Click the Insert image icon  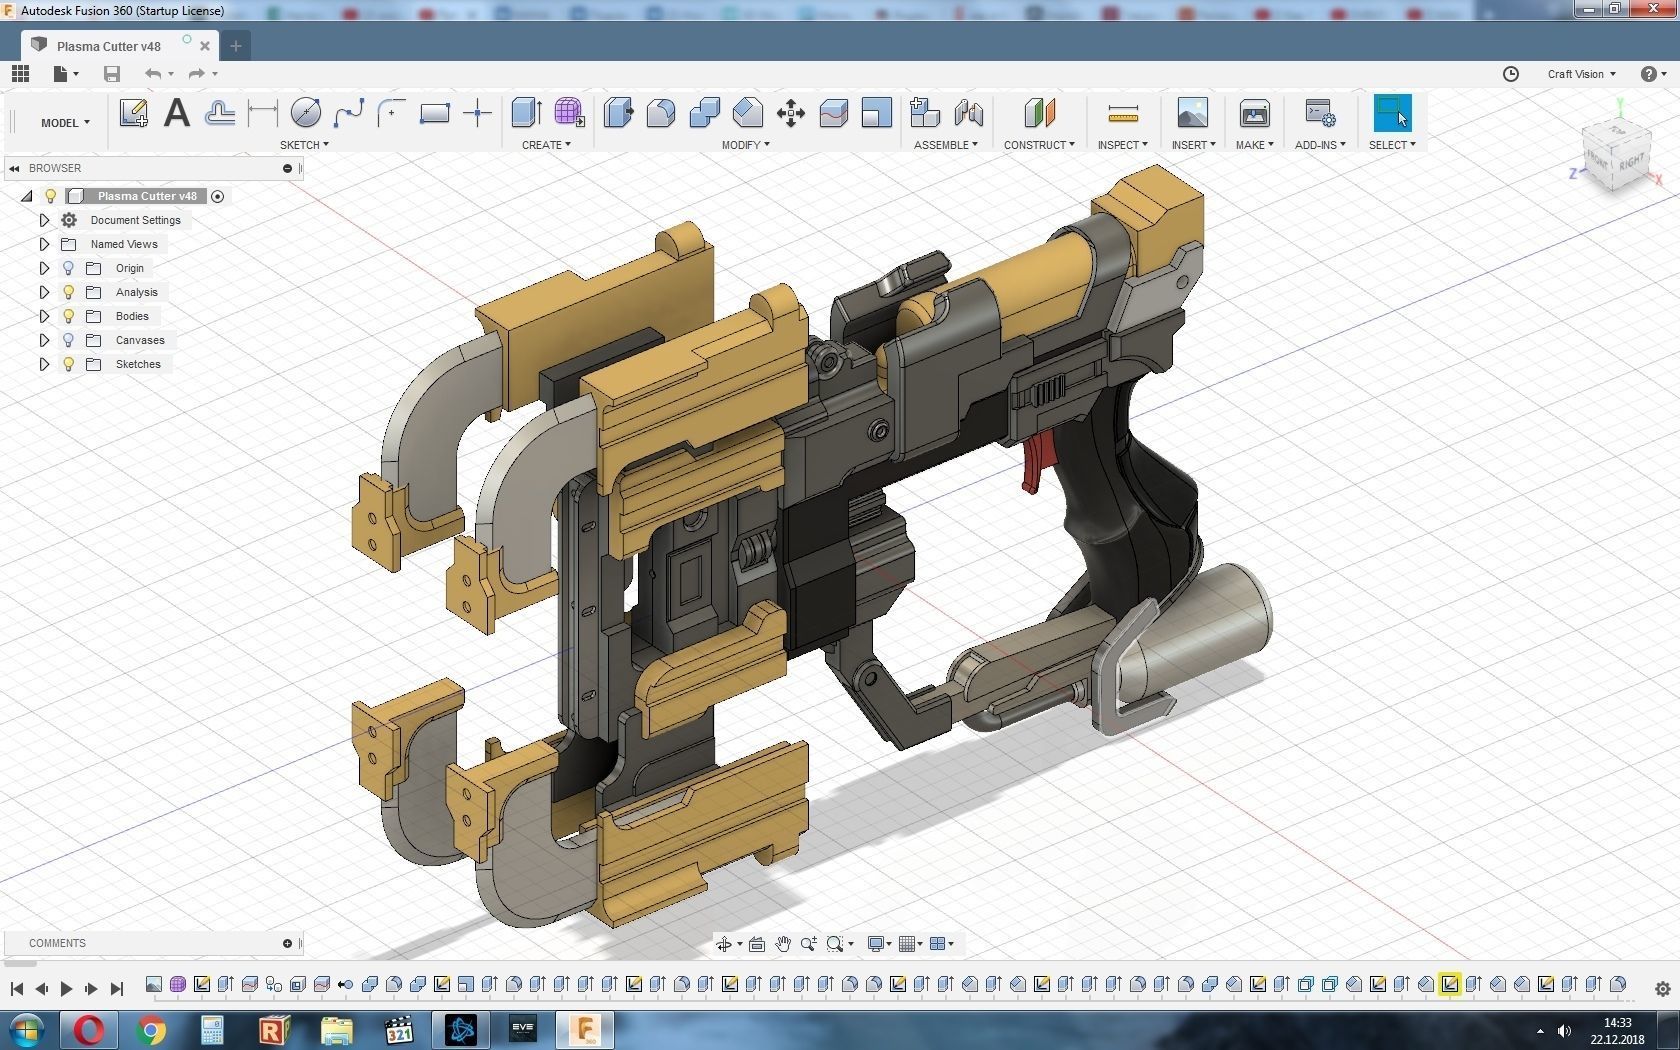click(1193, 113)
